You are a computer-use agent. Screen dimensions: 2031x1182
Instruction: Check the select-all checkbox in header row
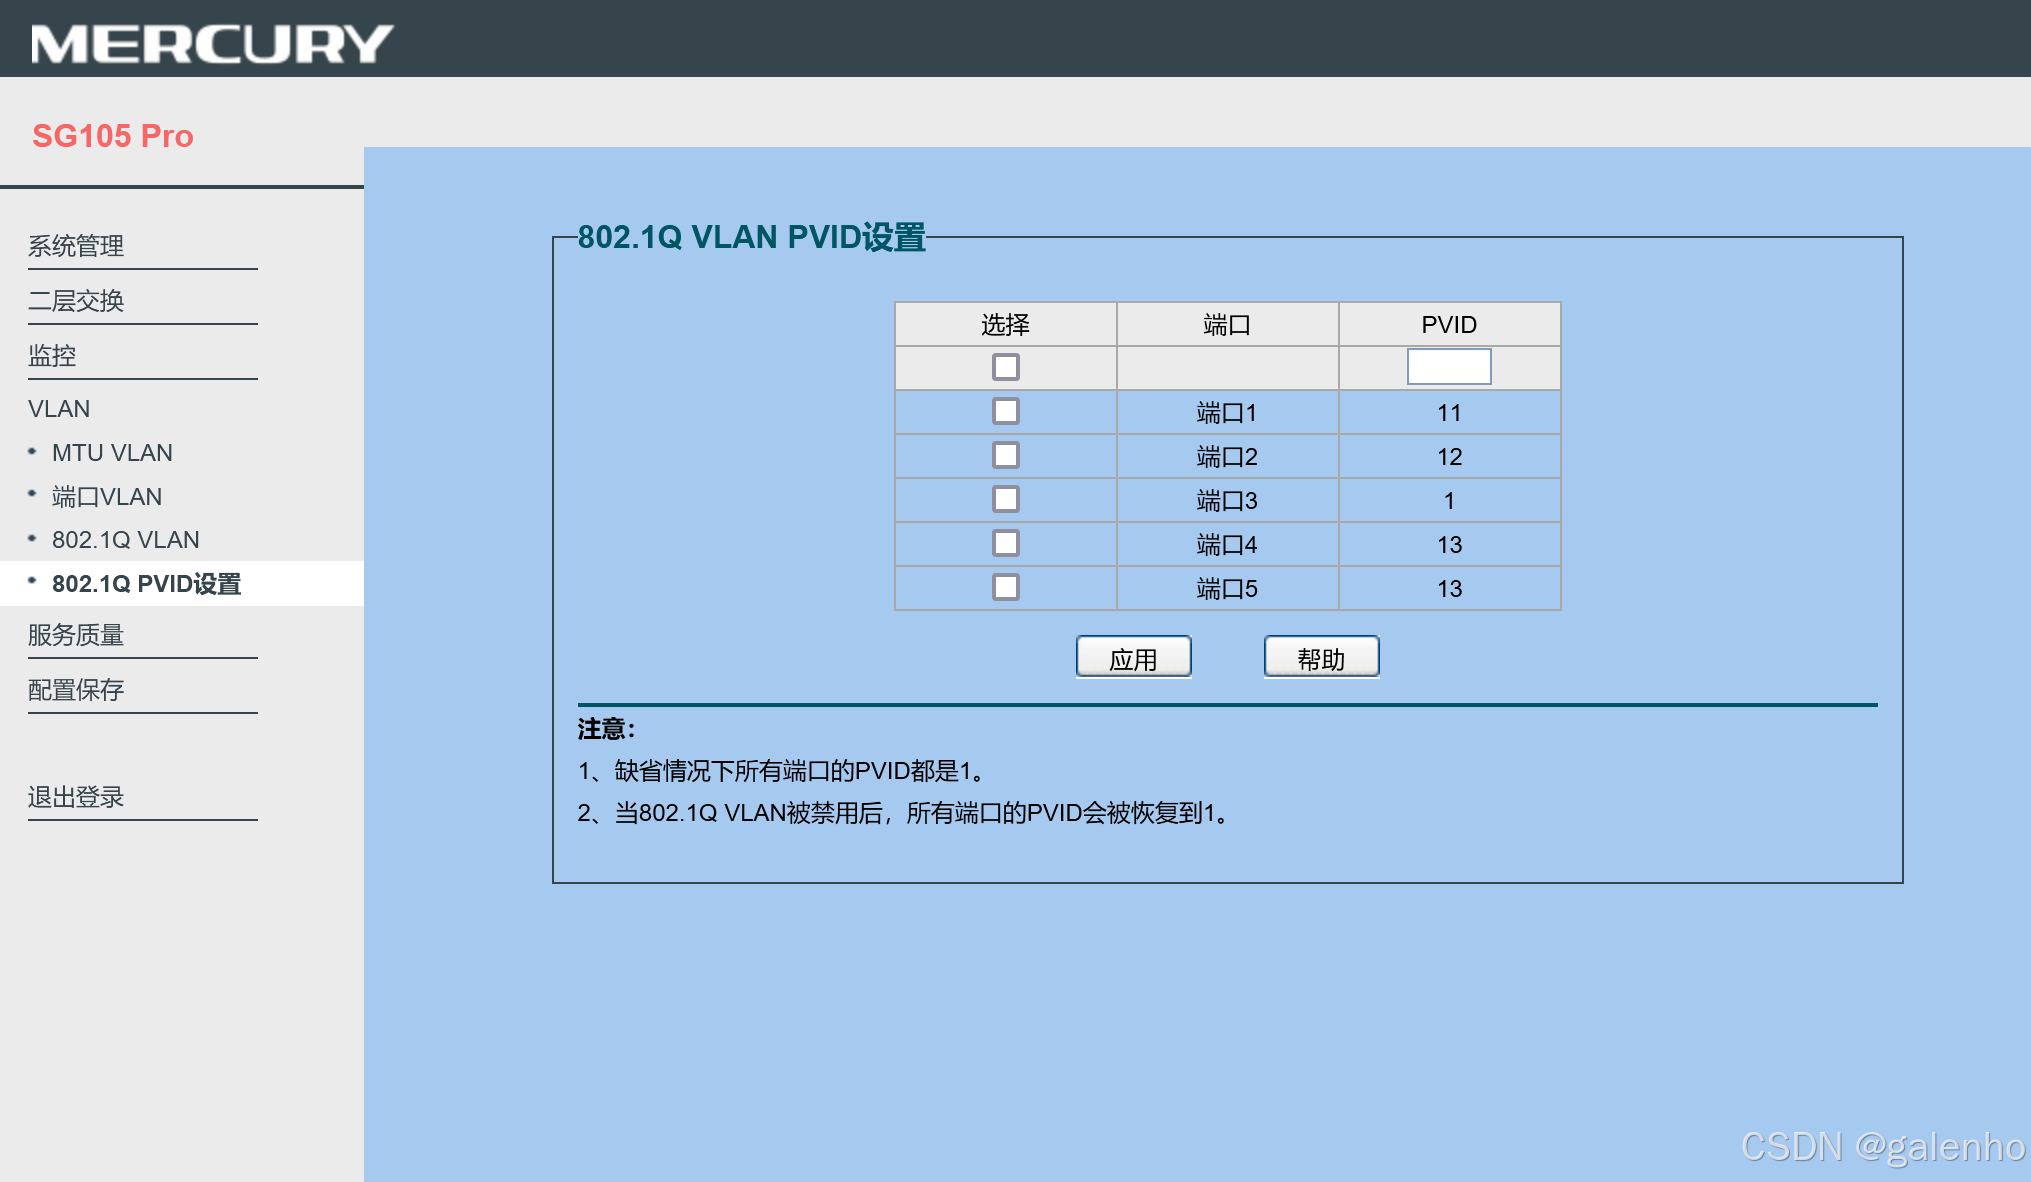[x=1005, y=367]
